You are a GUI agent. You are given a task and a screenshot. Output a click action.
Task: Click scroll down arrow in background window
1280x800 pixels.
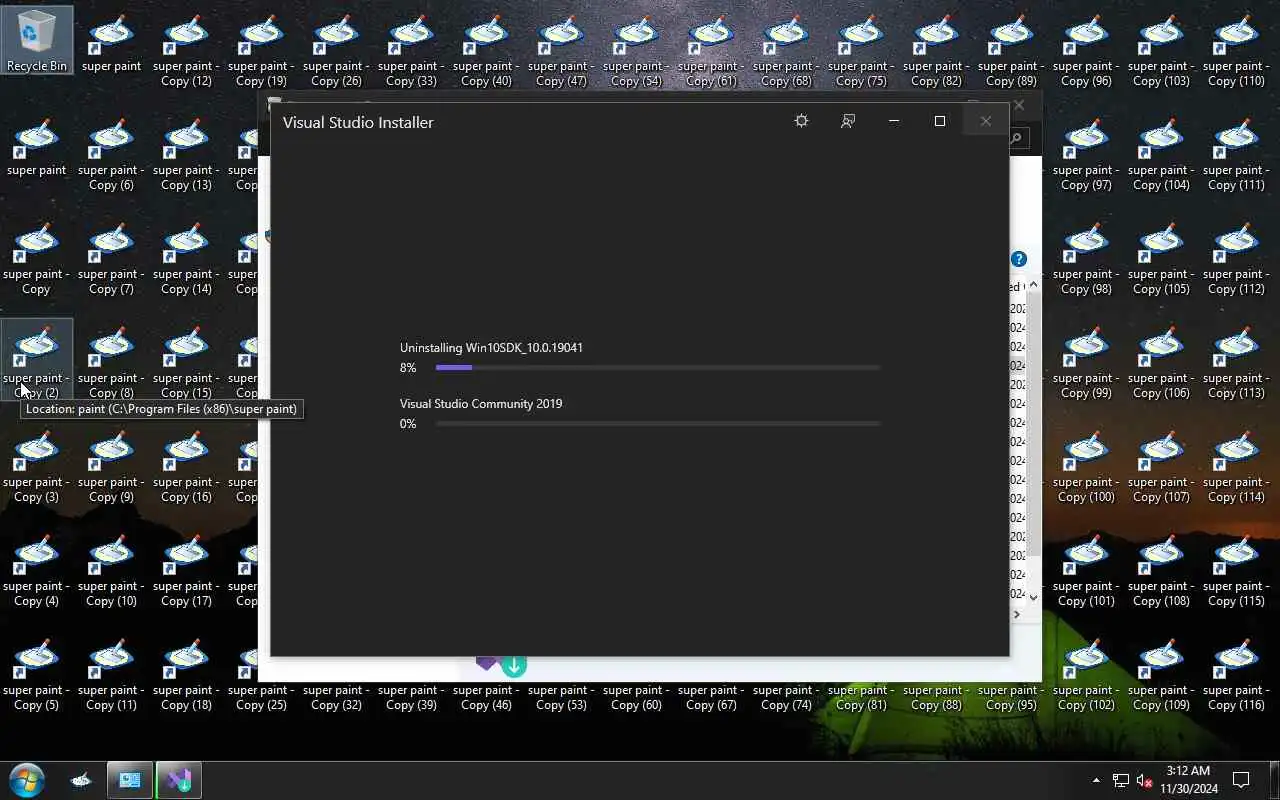tap(1033, 597)
